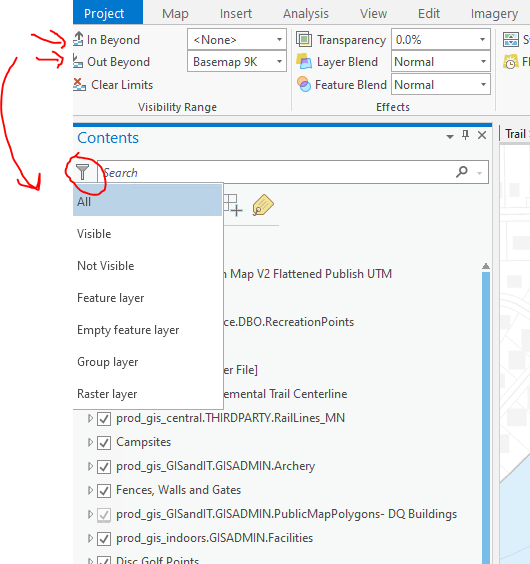Toggle the Archery layer checkbox
Image resolution: width=530 pixels, height=564 pixels.
(104, 467)
